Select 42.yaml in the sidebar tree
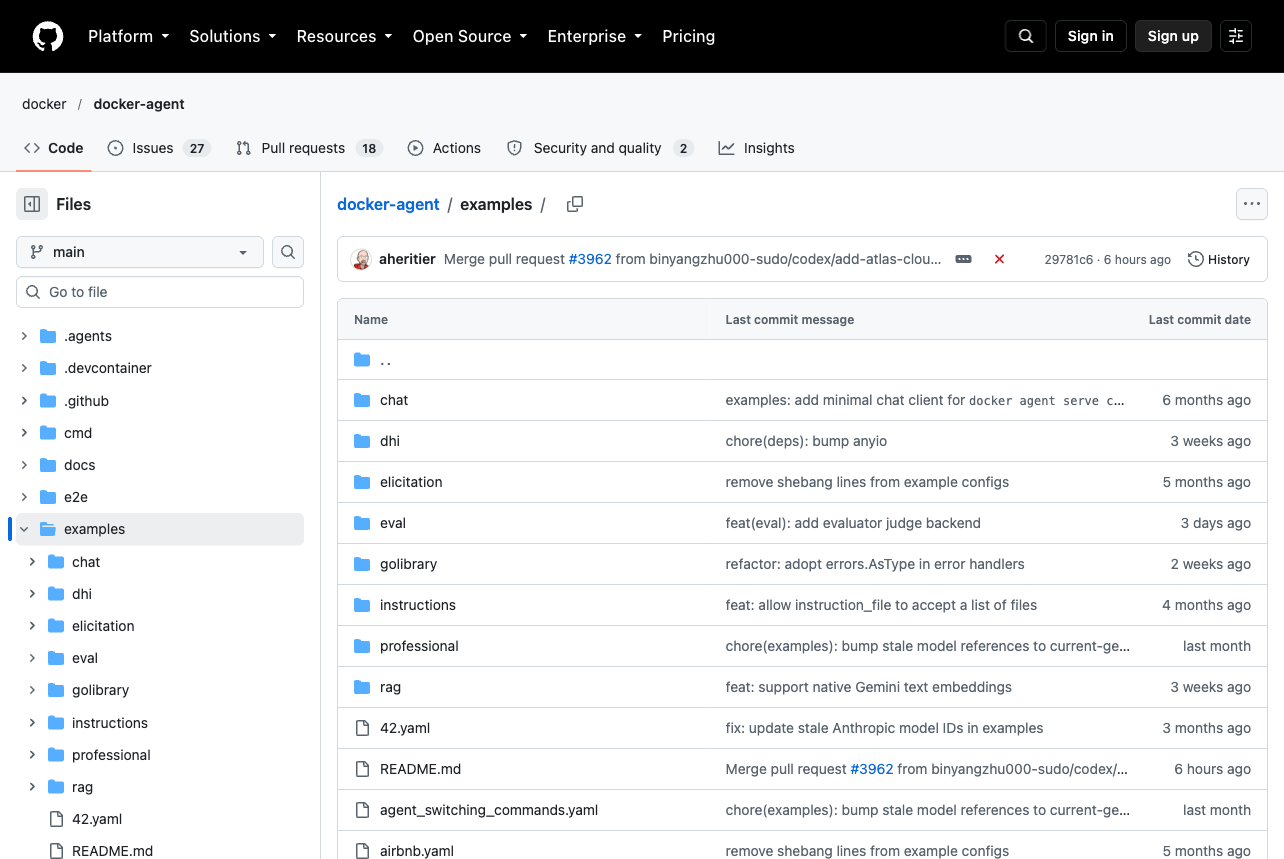Screen dimensions: 1284x859 [x=97, y=819]
